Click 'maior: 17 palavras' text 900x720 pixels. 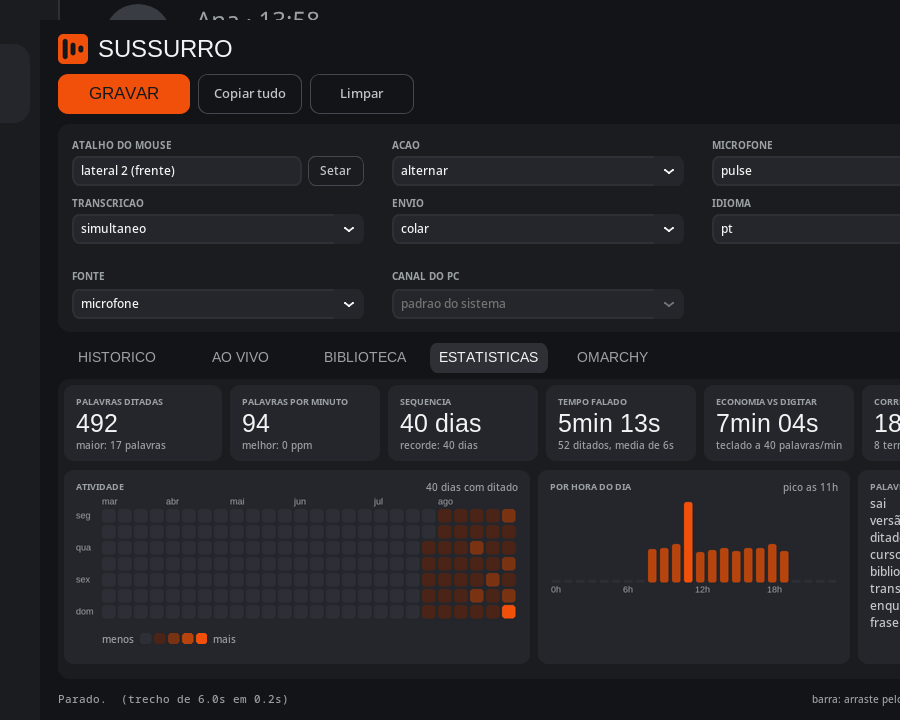[121, 446]
